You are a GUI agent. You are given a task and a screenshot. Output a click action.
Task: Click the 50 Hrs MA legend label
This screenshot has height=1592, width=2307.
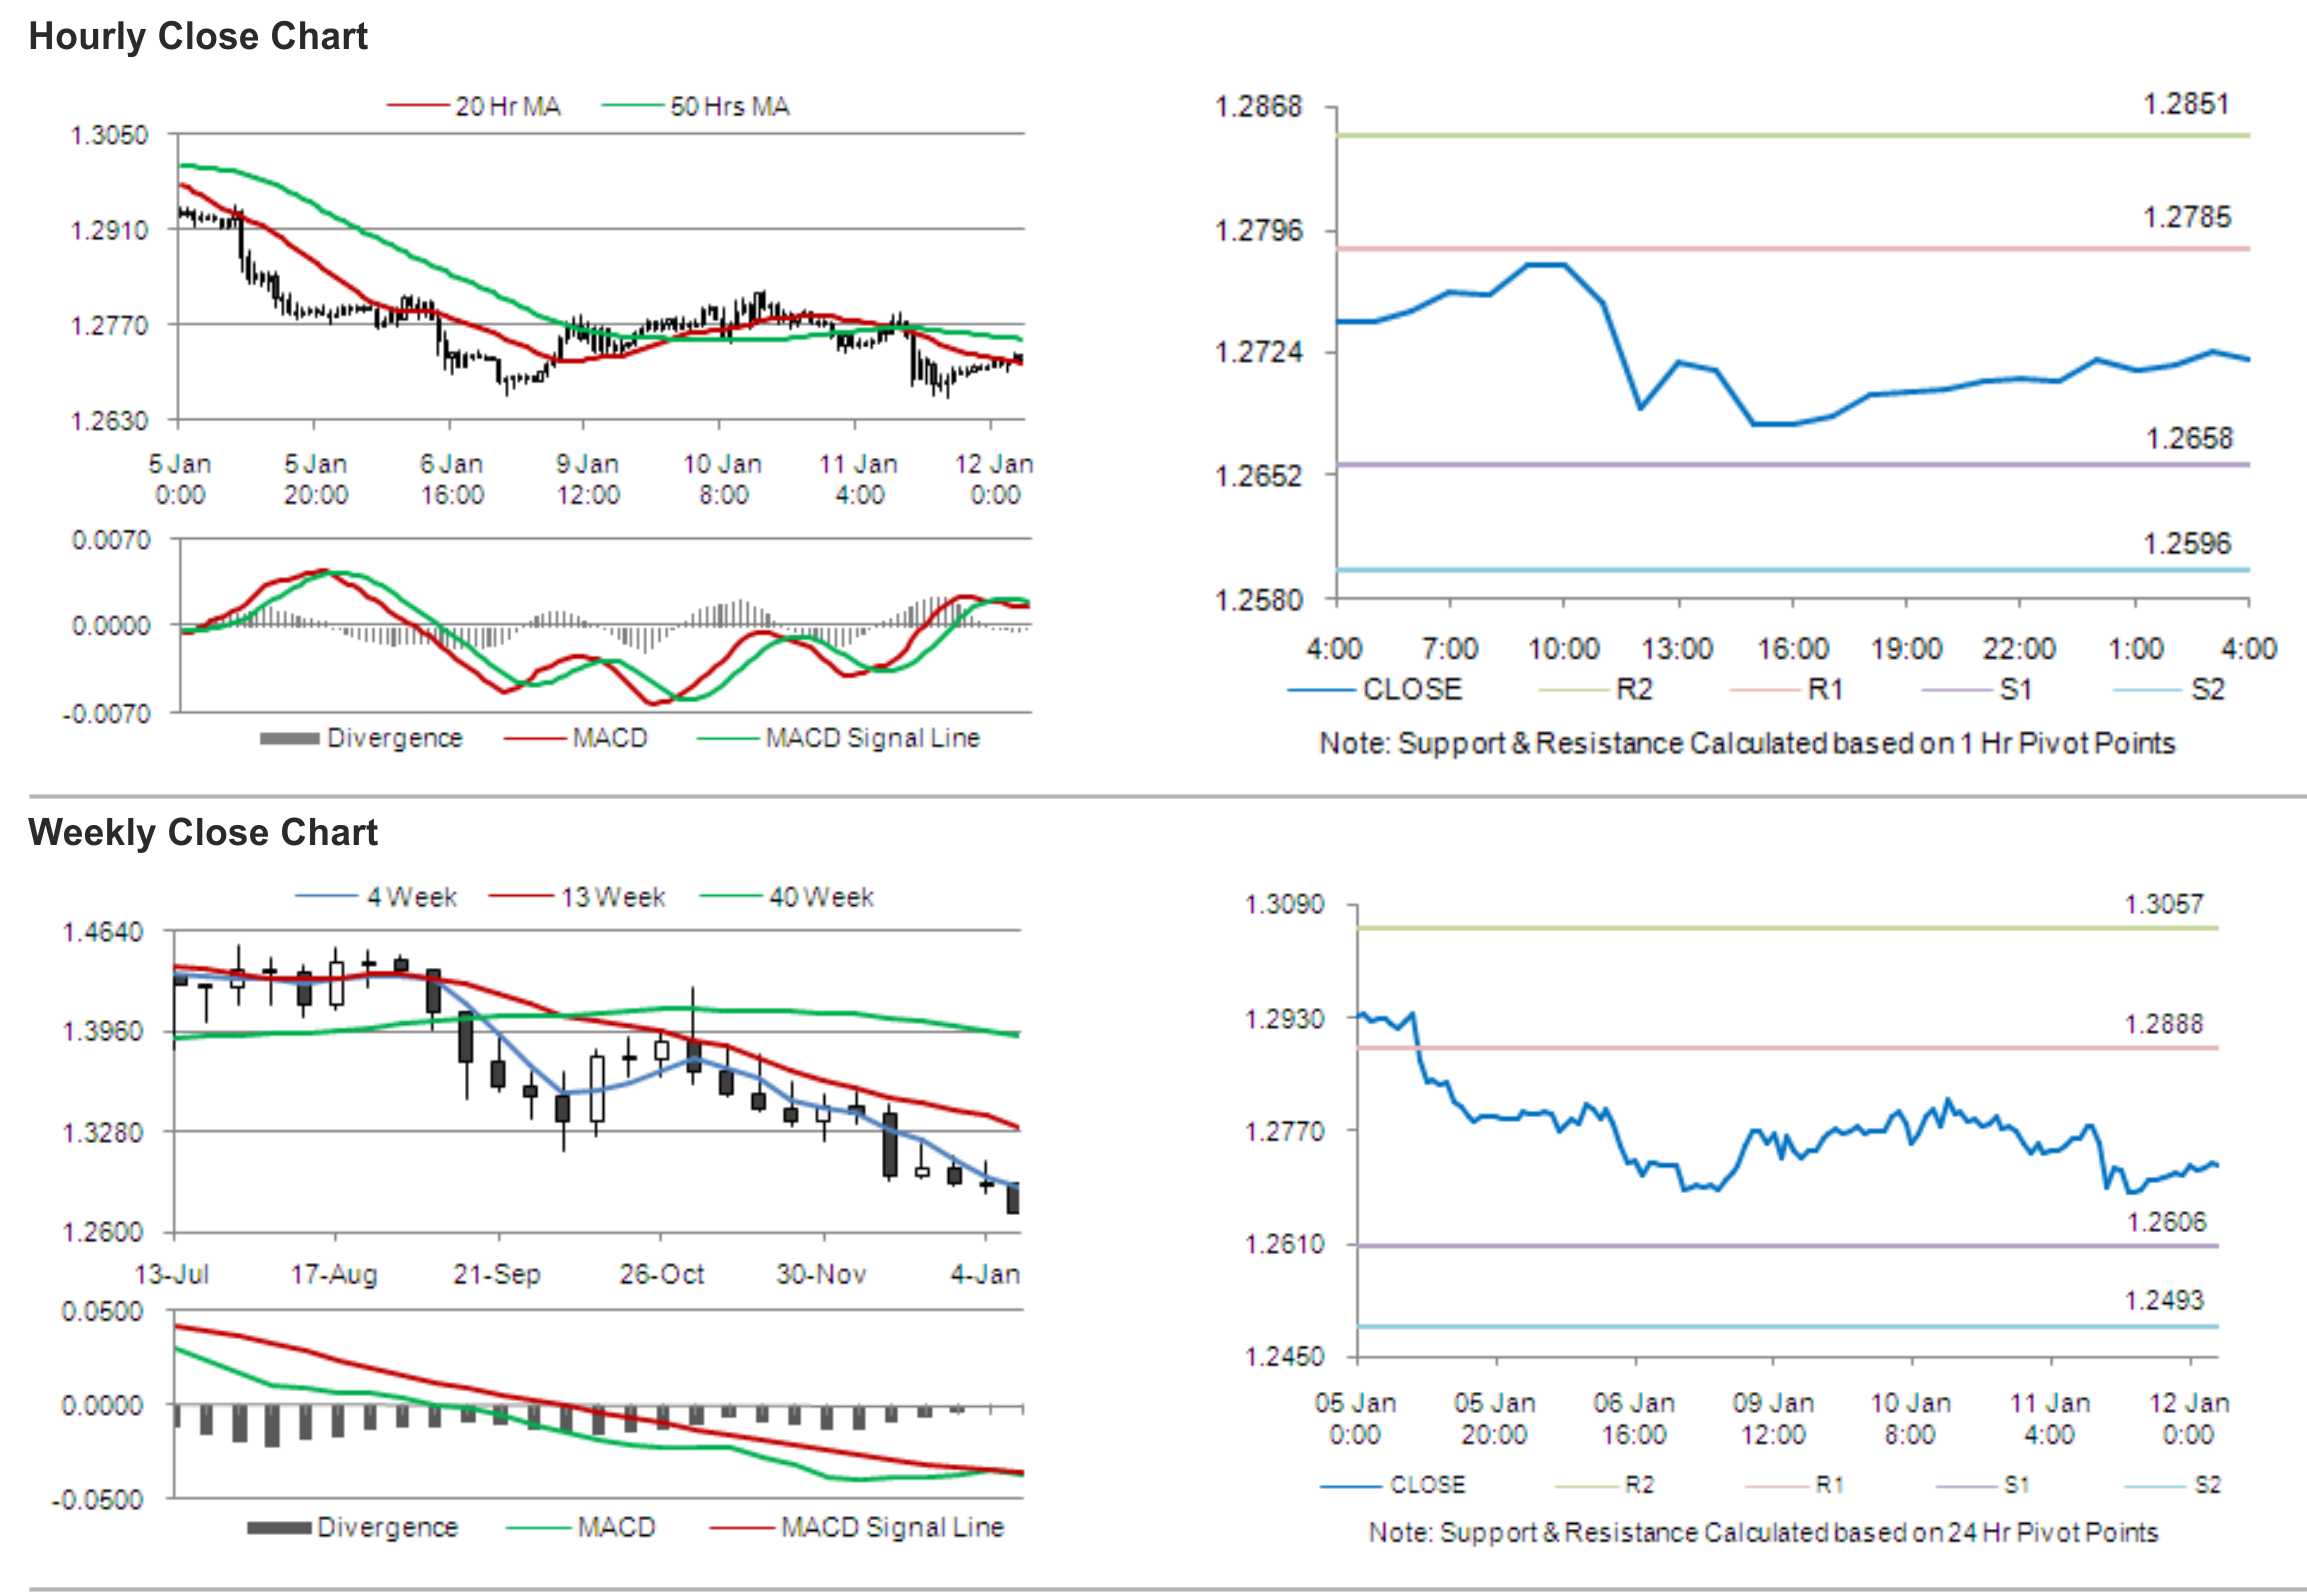pyautogui.click(x=730, y=106)
